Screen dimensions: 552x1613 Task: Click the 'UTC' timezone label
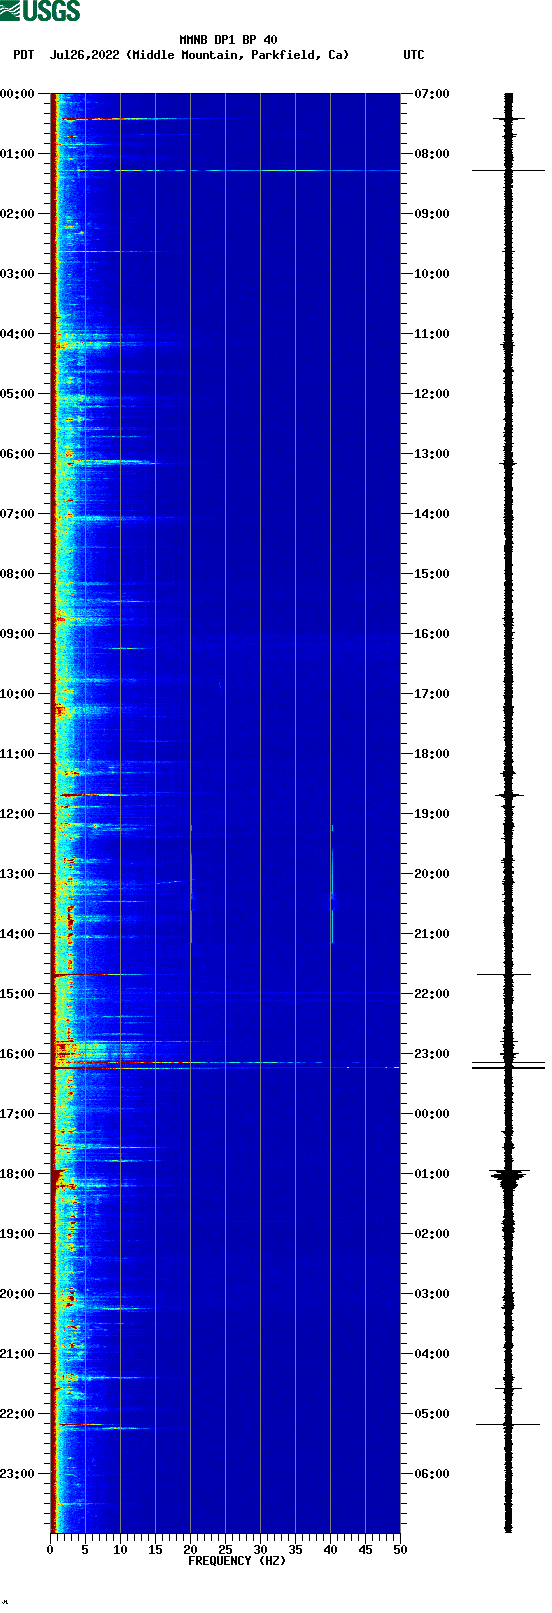(x=414, y=55)
